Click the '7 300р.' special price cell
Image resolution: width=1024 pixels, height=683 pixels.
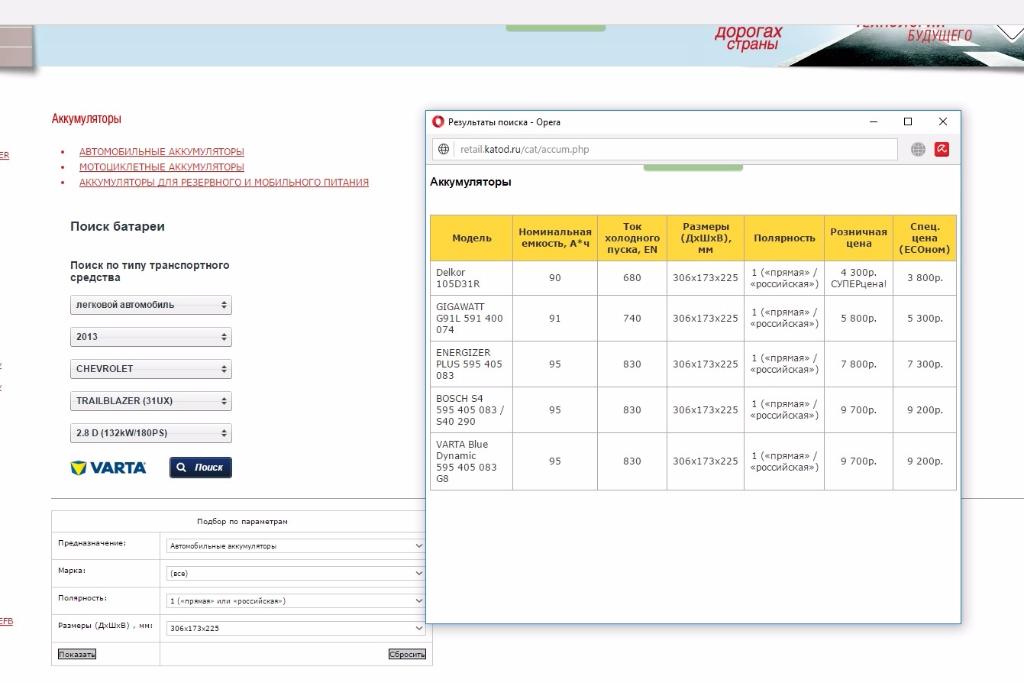tap(925, 364)
